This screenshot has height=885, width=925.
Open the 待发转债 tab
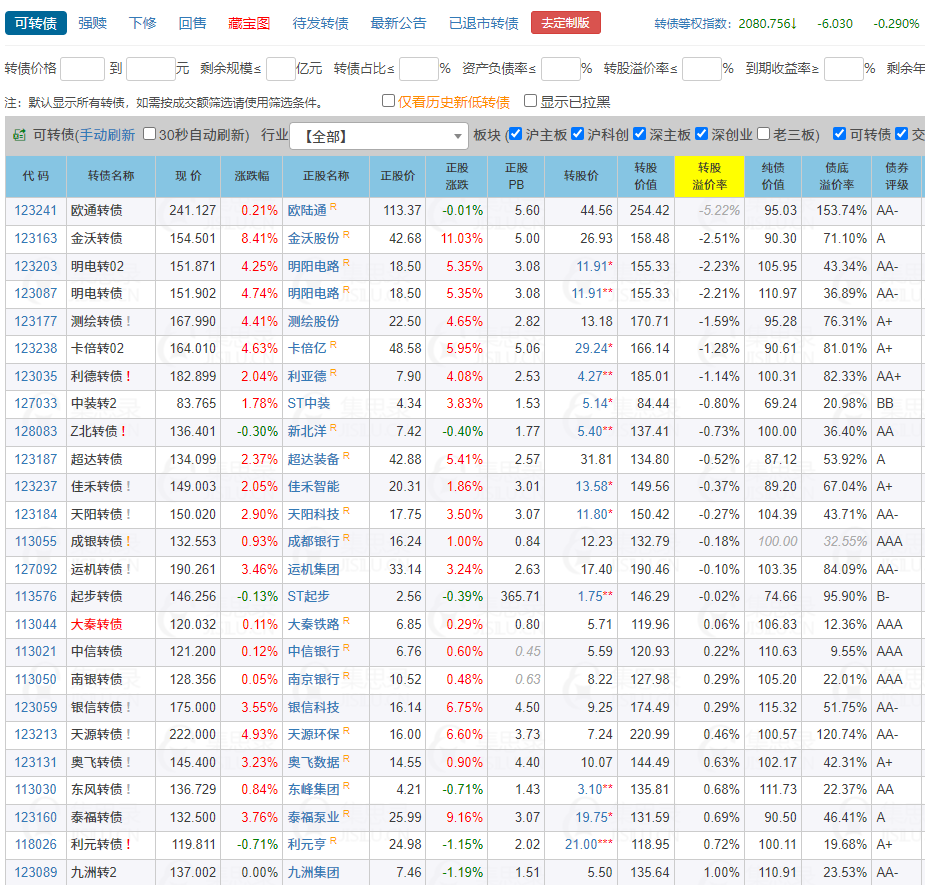[320, 23]
